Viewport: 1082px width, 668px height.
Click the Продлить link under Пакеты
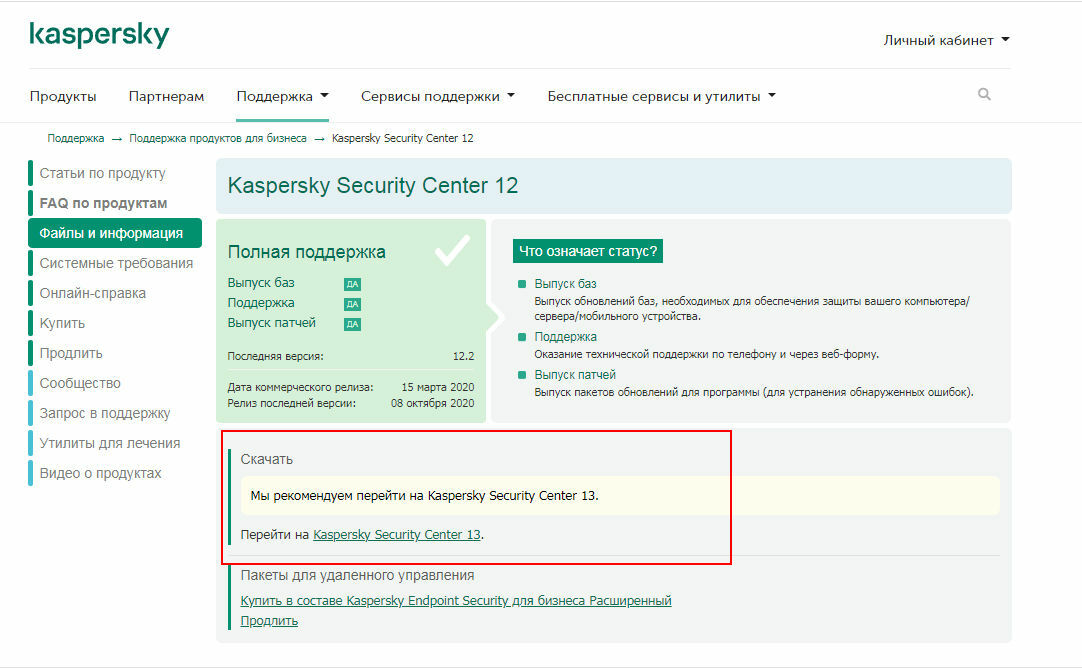coord(269,620)
